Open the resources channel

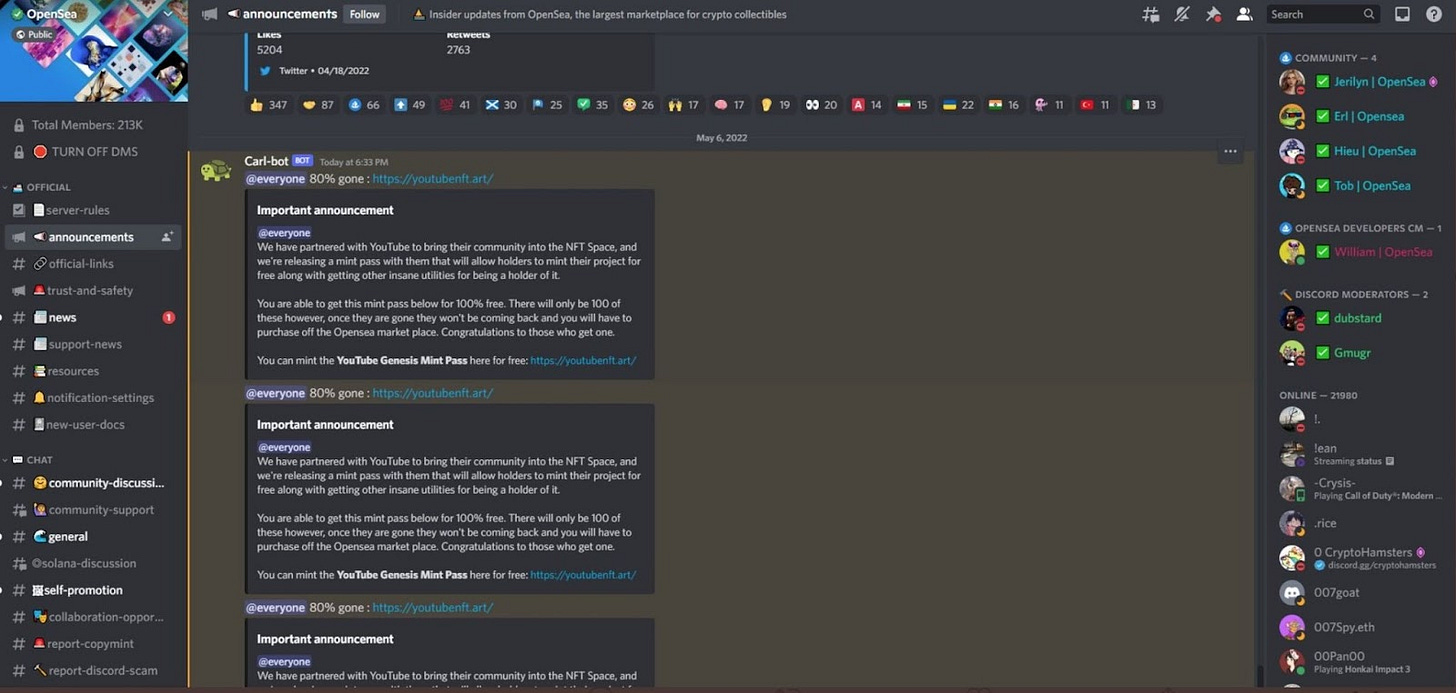click(93, 371)
